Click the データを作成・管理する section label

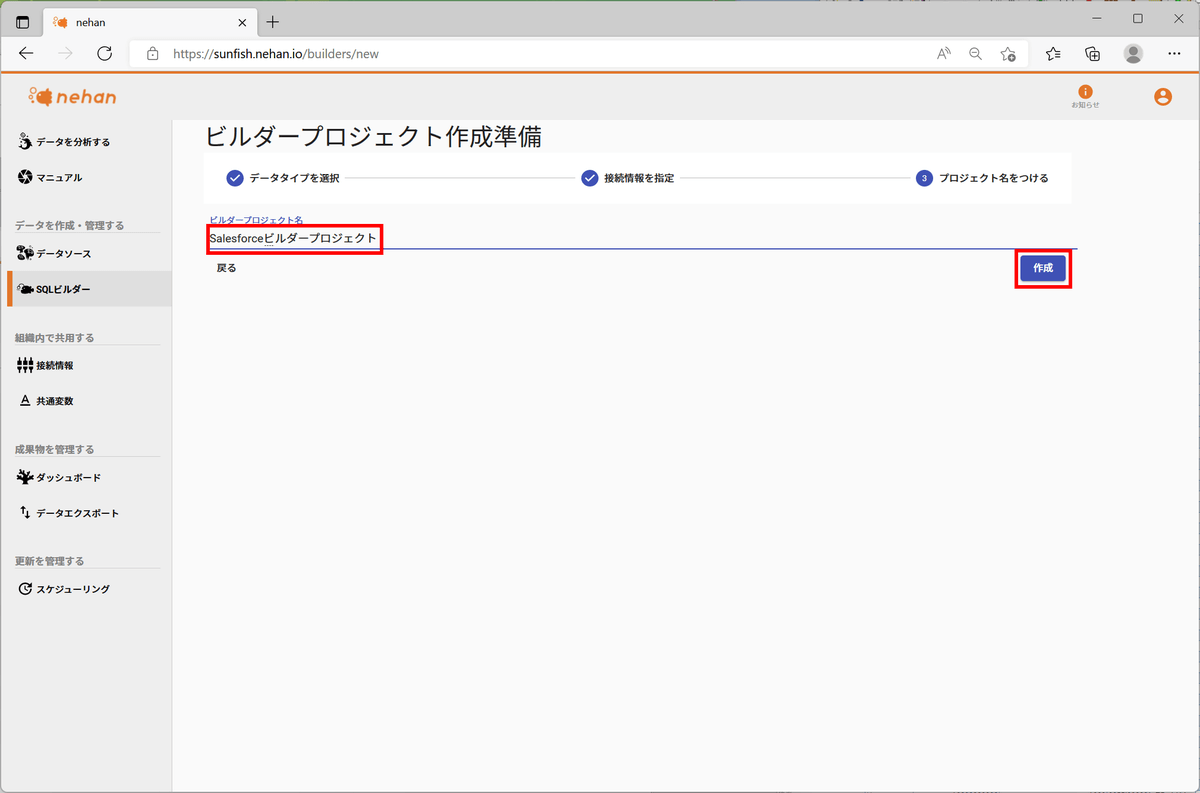[x=70, y=225]
